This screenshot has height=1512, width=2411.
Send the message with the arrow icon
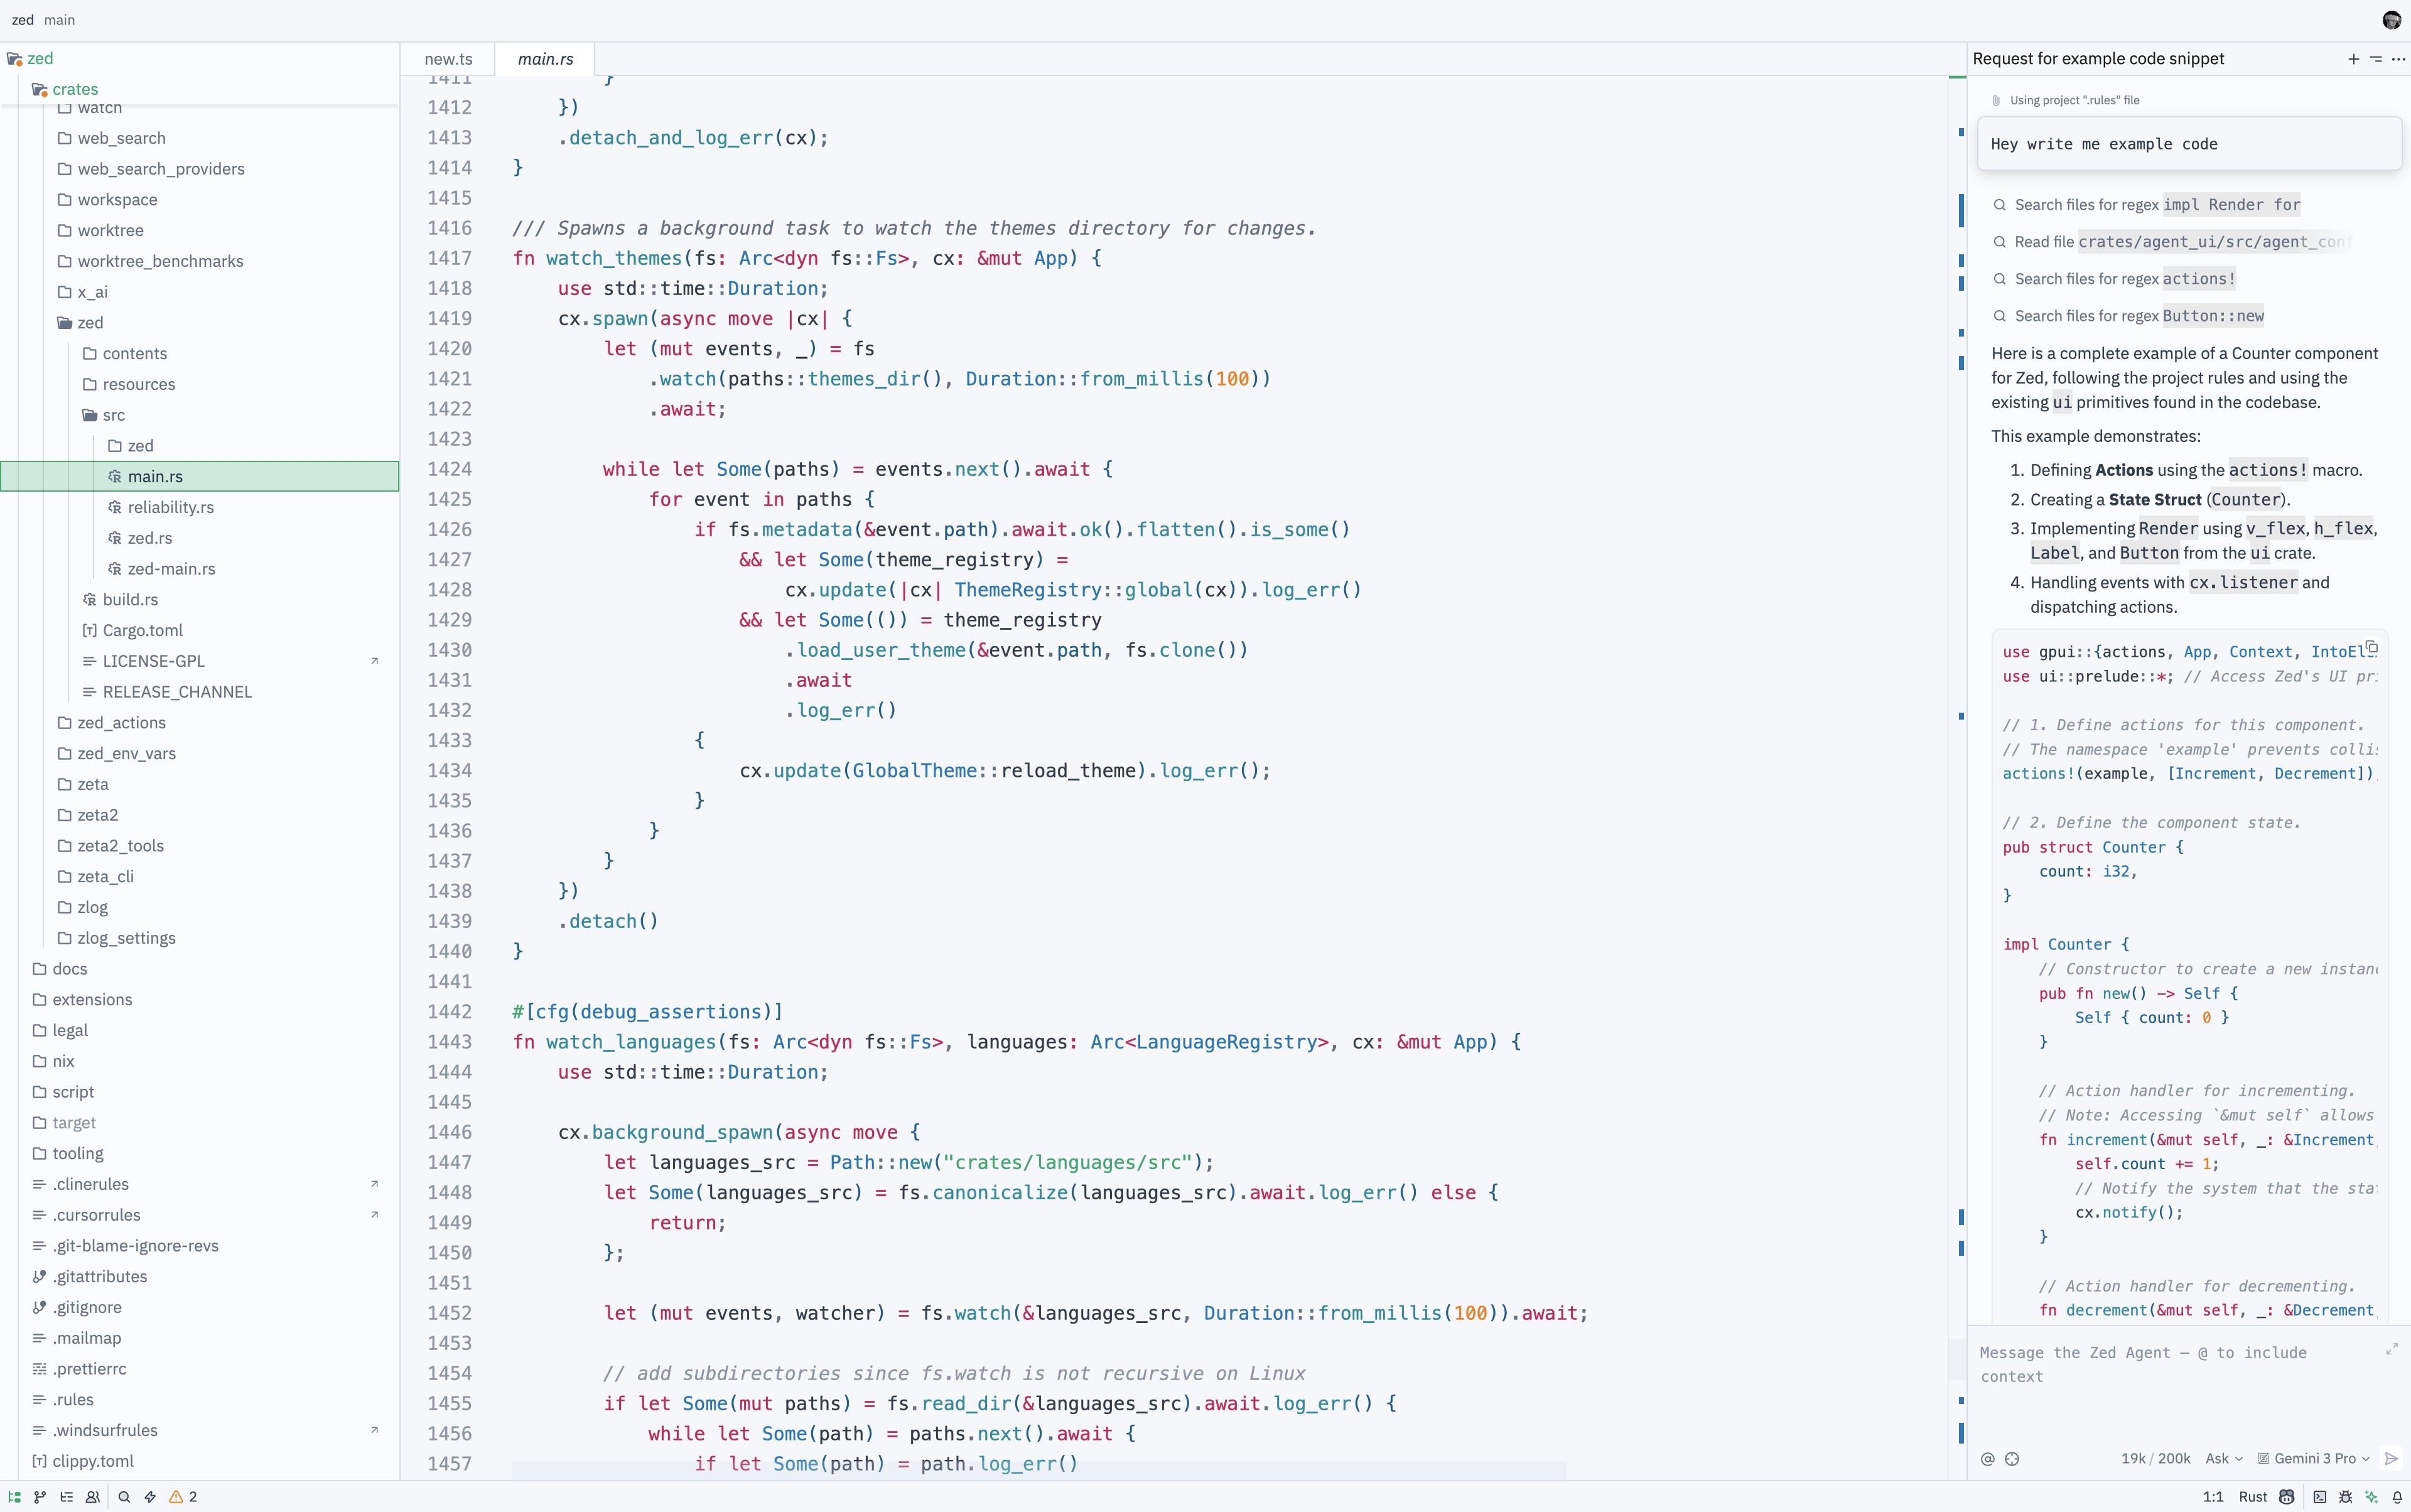click(x=2391, y=1459)
